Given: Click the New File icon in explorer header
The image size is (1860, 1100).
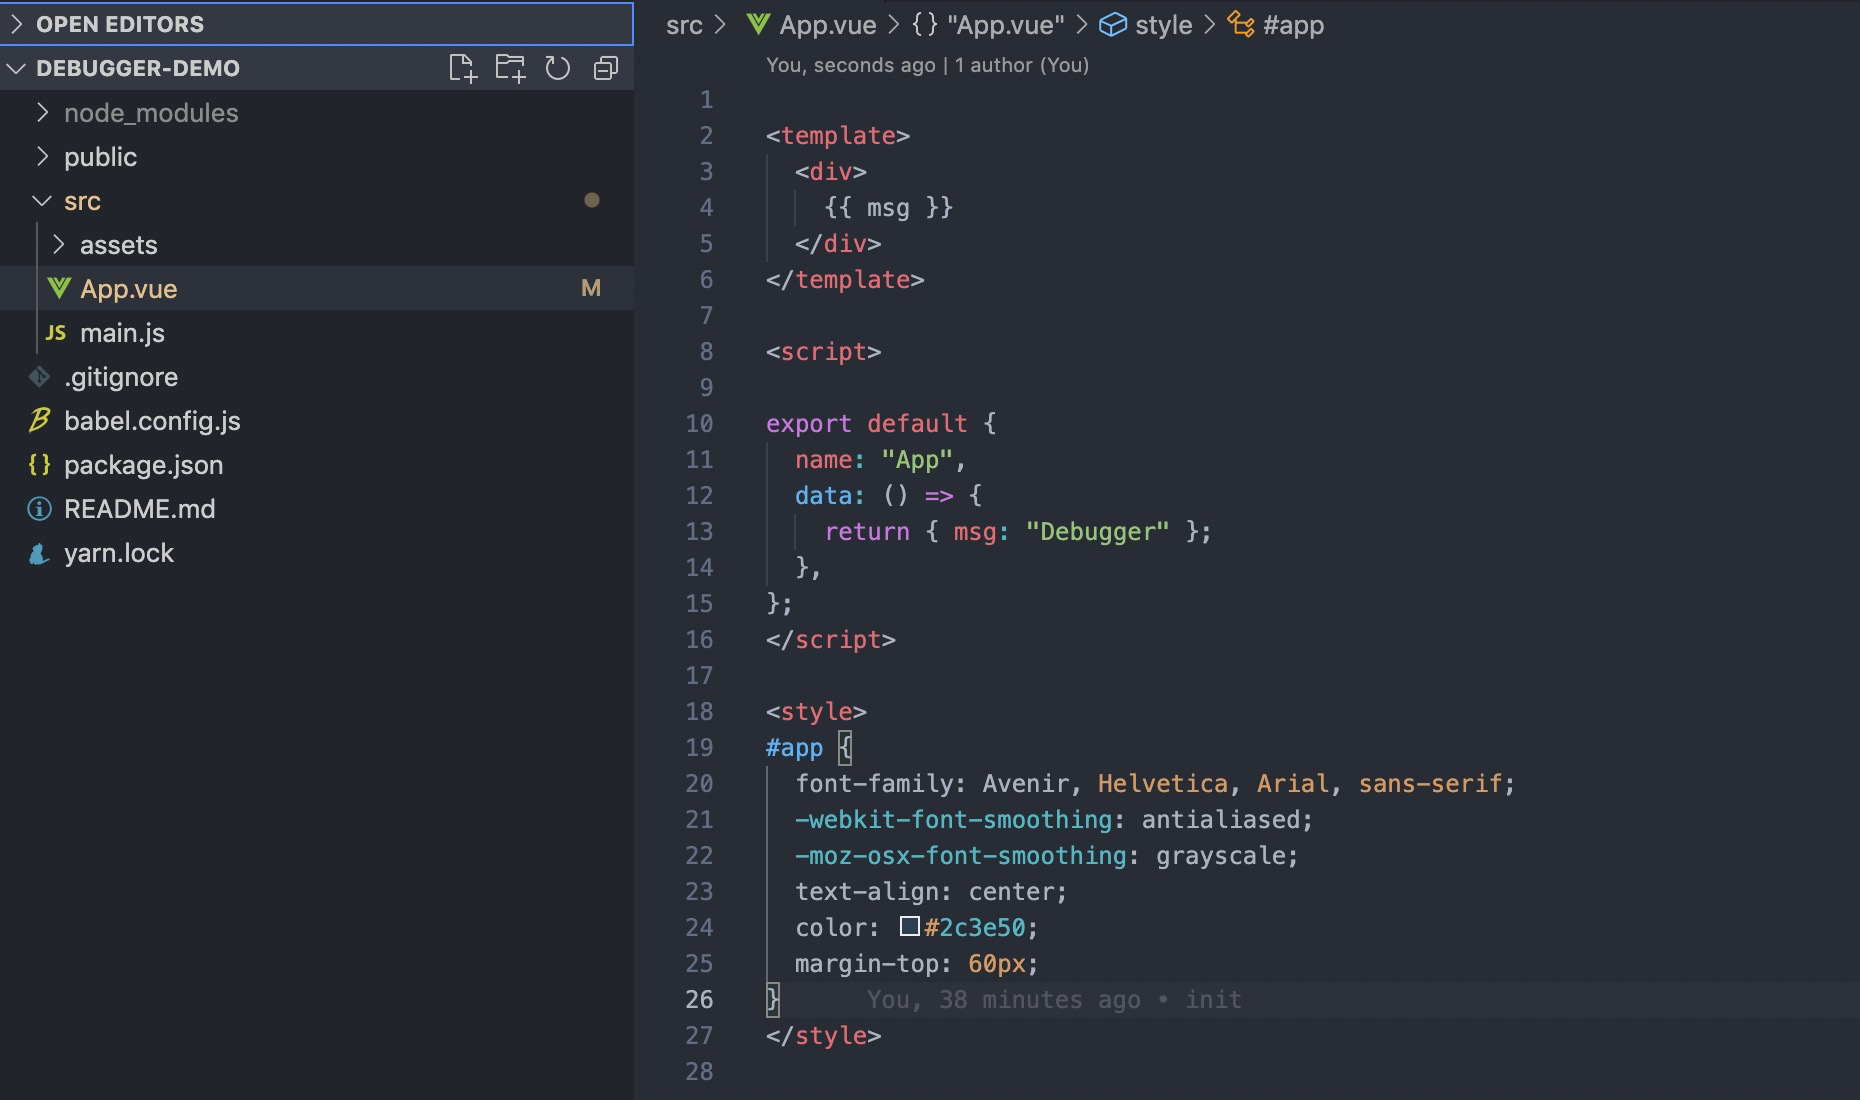Looking at the screenshot, I should pyautogui.click(x=462, y=68).
